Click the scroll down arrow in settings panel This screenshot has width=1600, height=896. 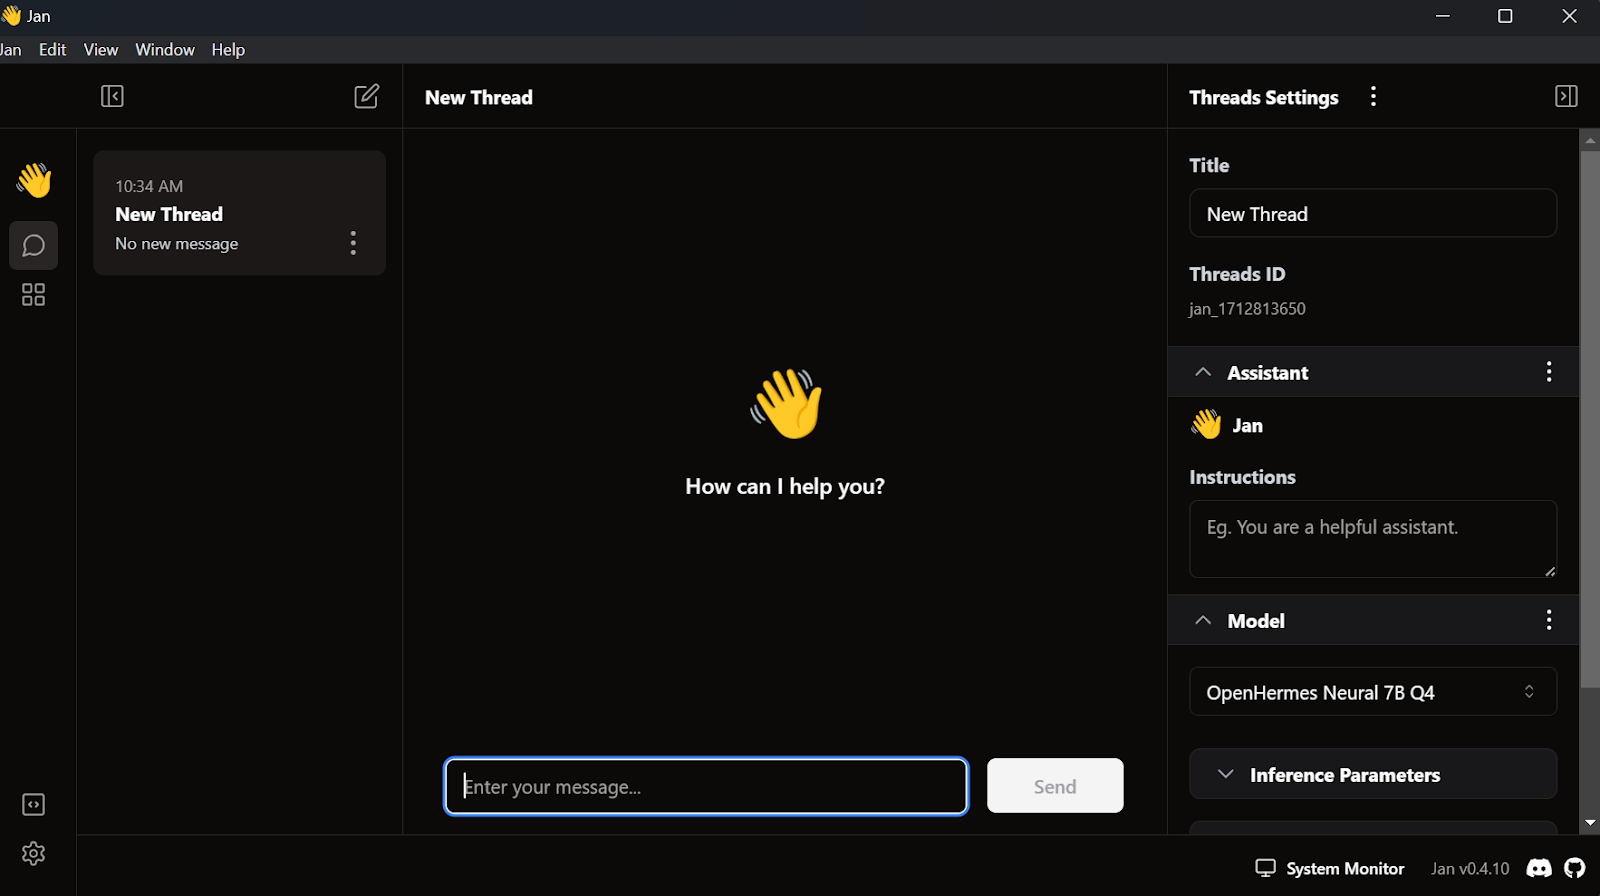(1590, 823)
